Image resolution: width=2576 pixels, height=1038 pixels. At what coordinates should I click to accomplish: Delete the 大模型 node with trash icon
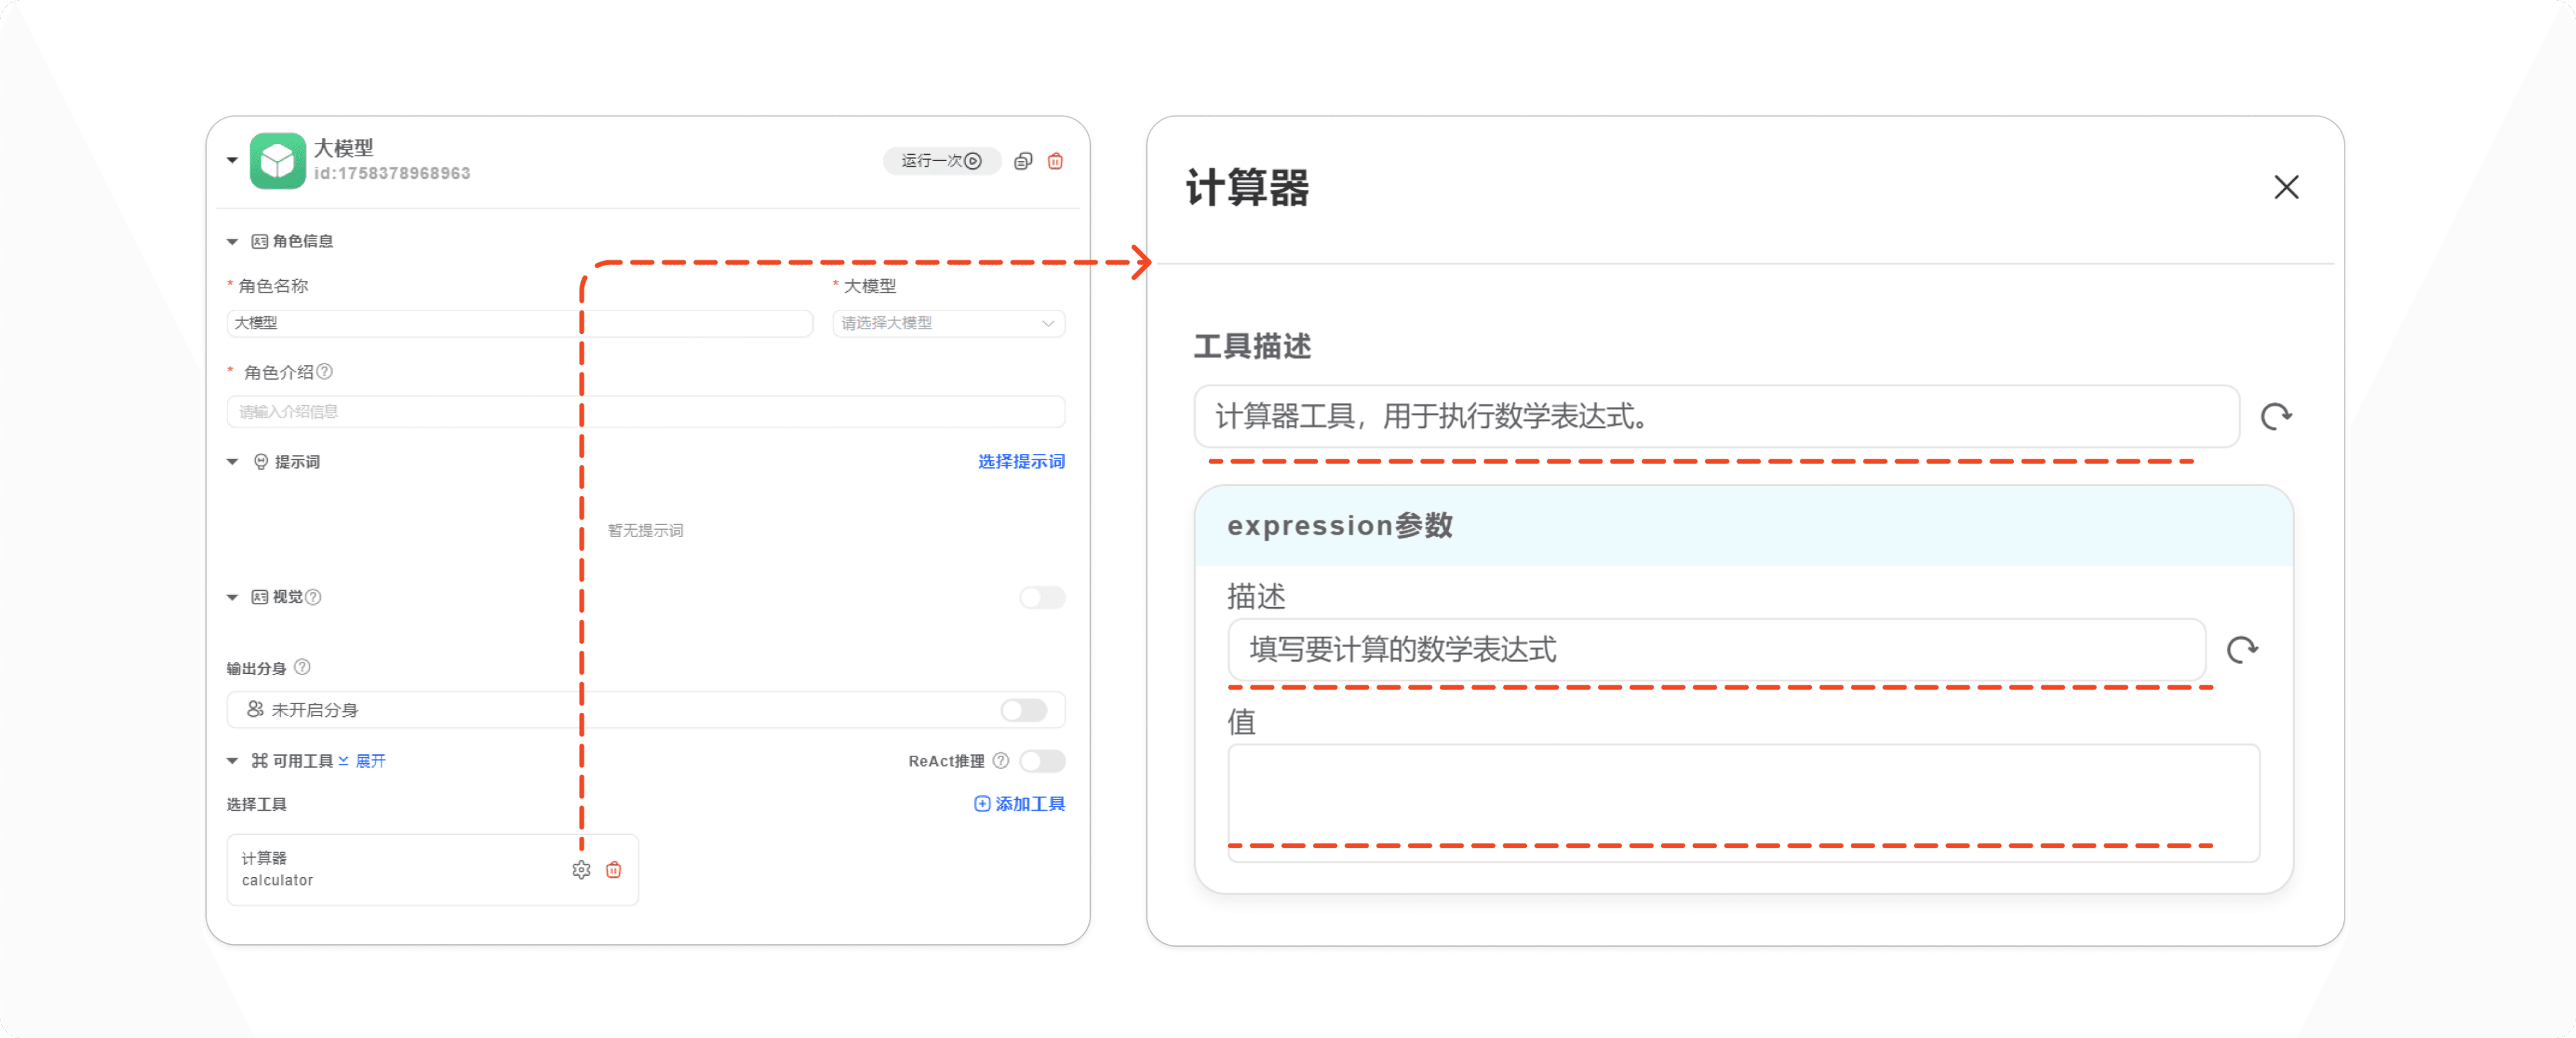[x=1055, y=161]
